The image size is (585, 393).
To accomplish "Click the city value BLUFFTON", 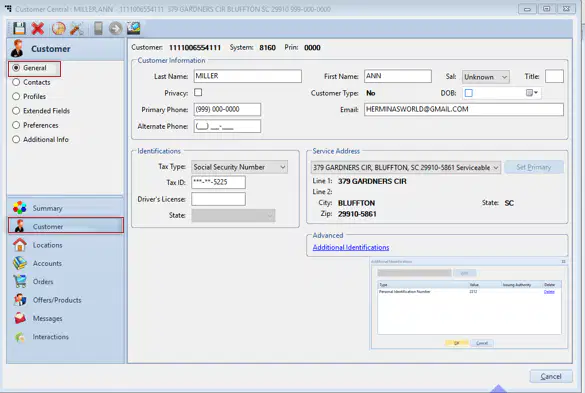I will (356, 203).
